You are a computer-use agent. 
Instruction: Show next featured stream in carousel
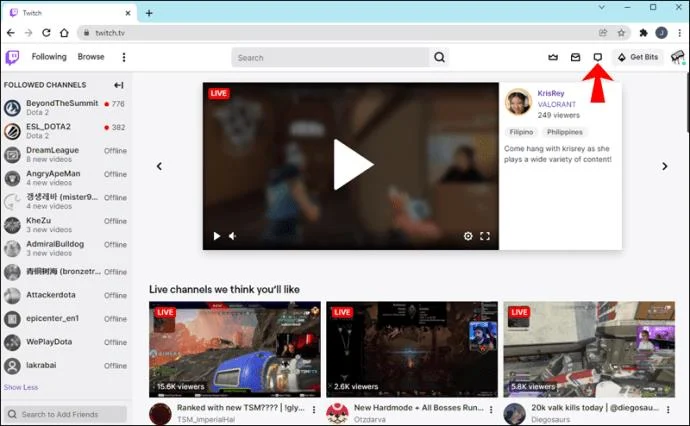[664, 166]
